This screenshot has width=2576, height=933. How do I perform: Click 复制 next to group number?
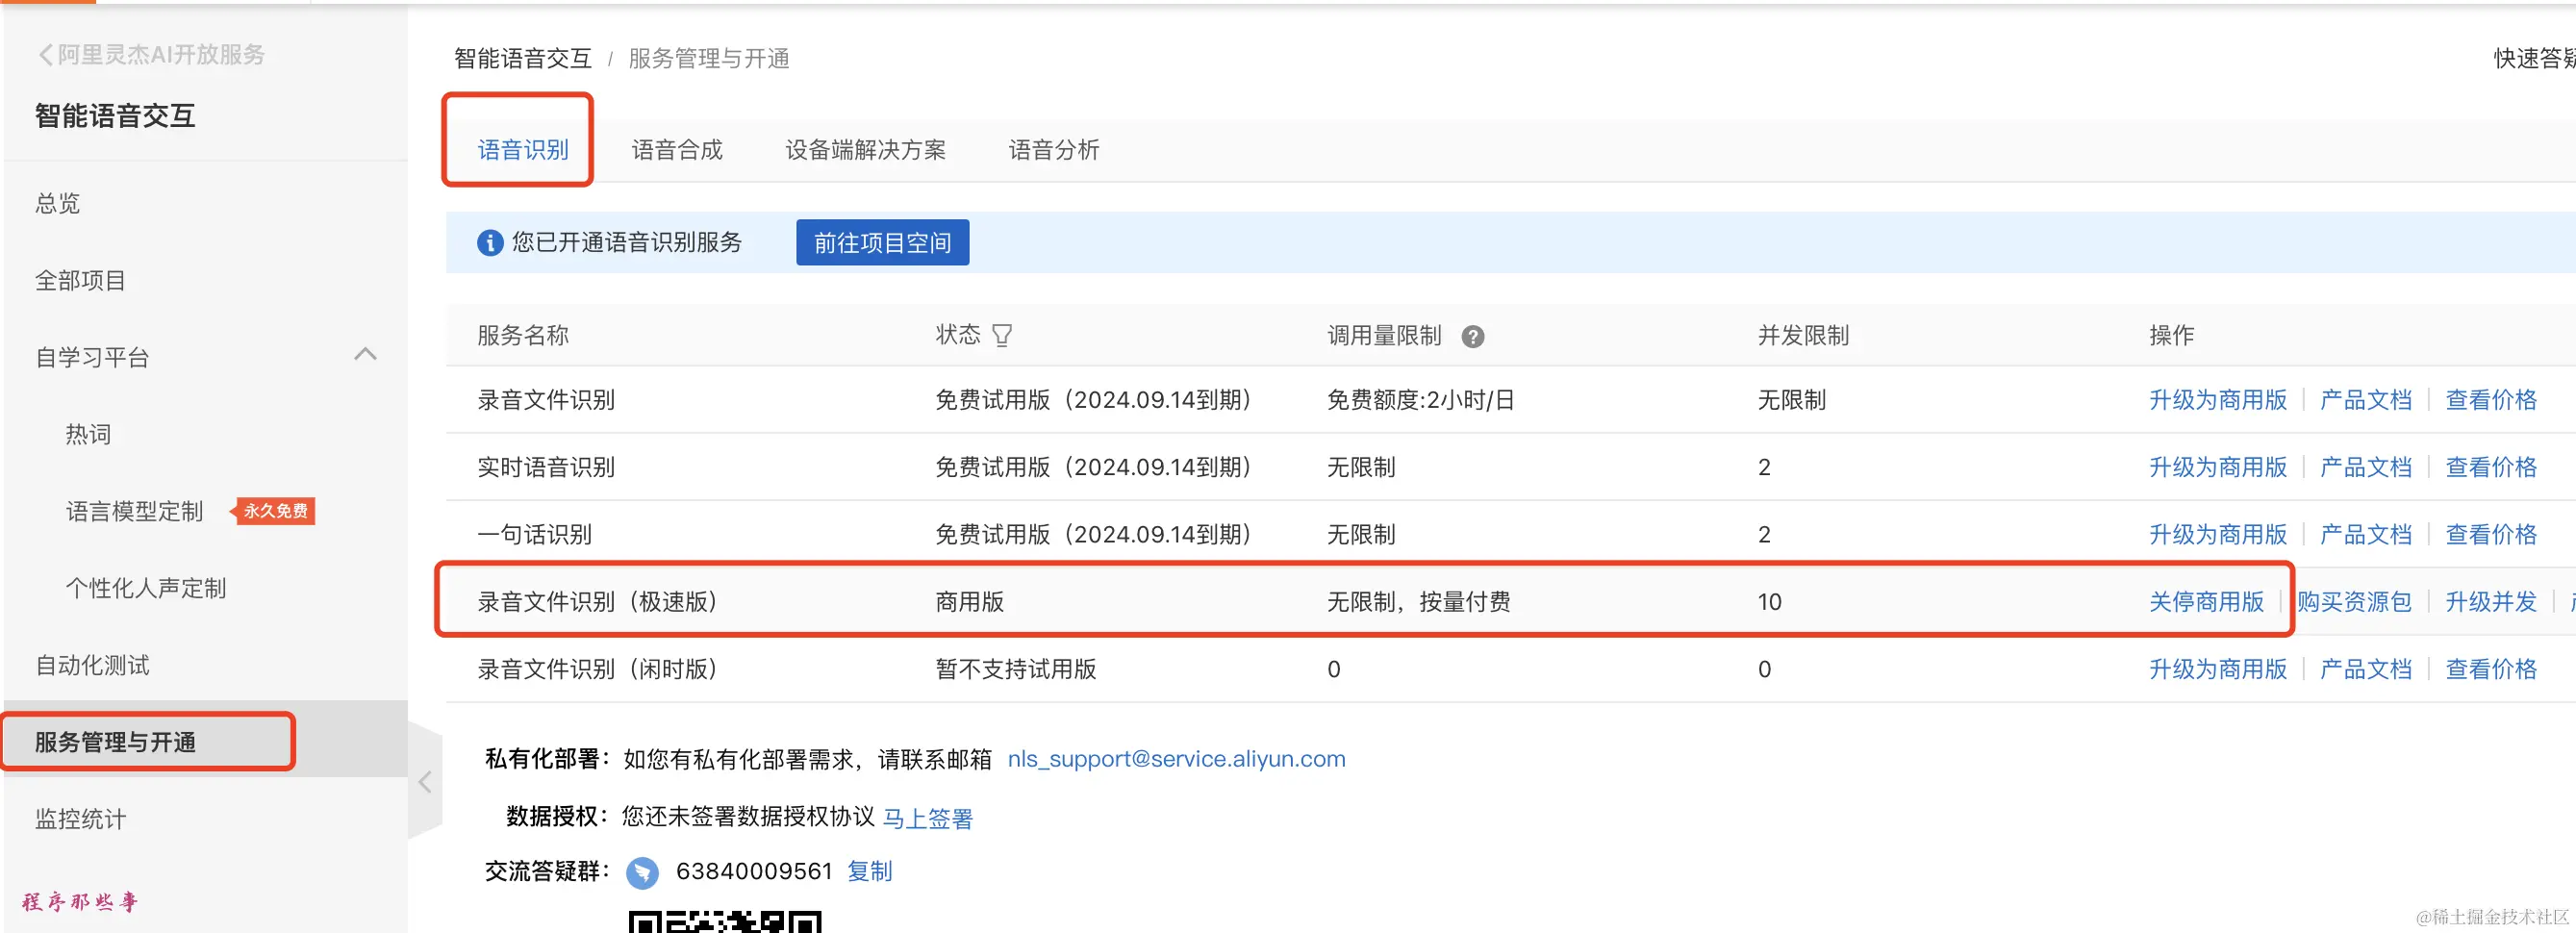point(869,872)
